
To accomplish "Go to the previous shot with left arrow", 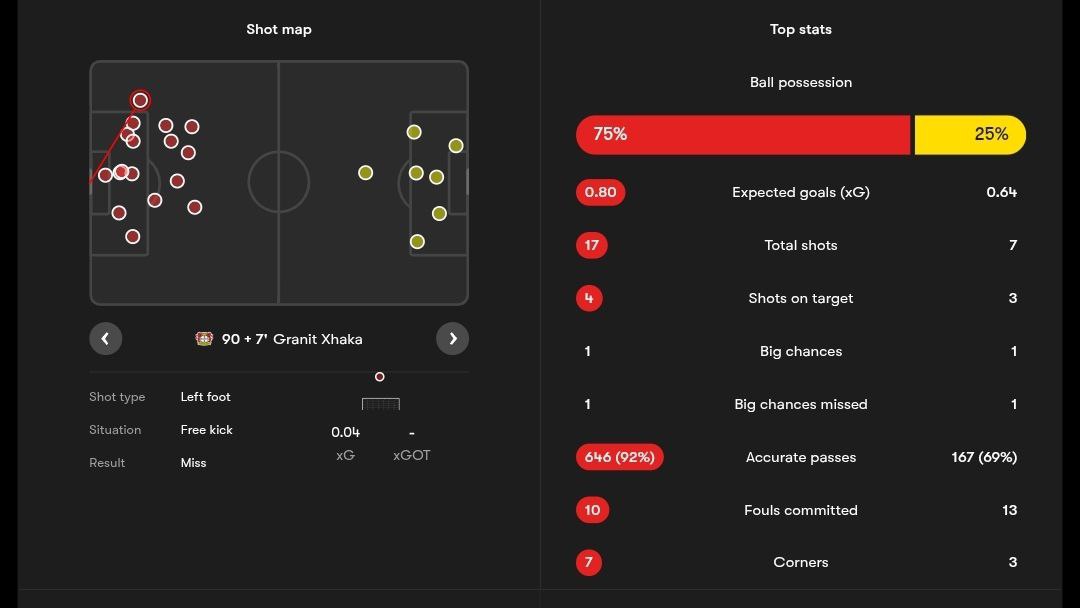I will [105, 339].
